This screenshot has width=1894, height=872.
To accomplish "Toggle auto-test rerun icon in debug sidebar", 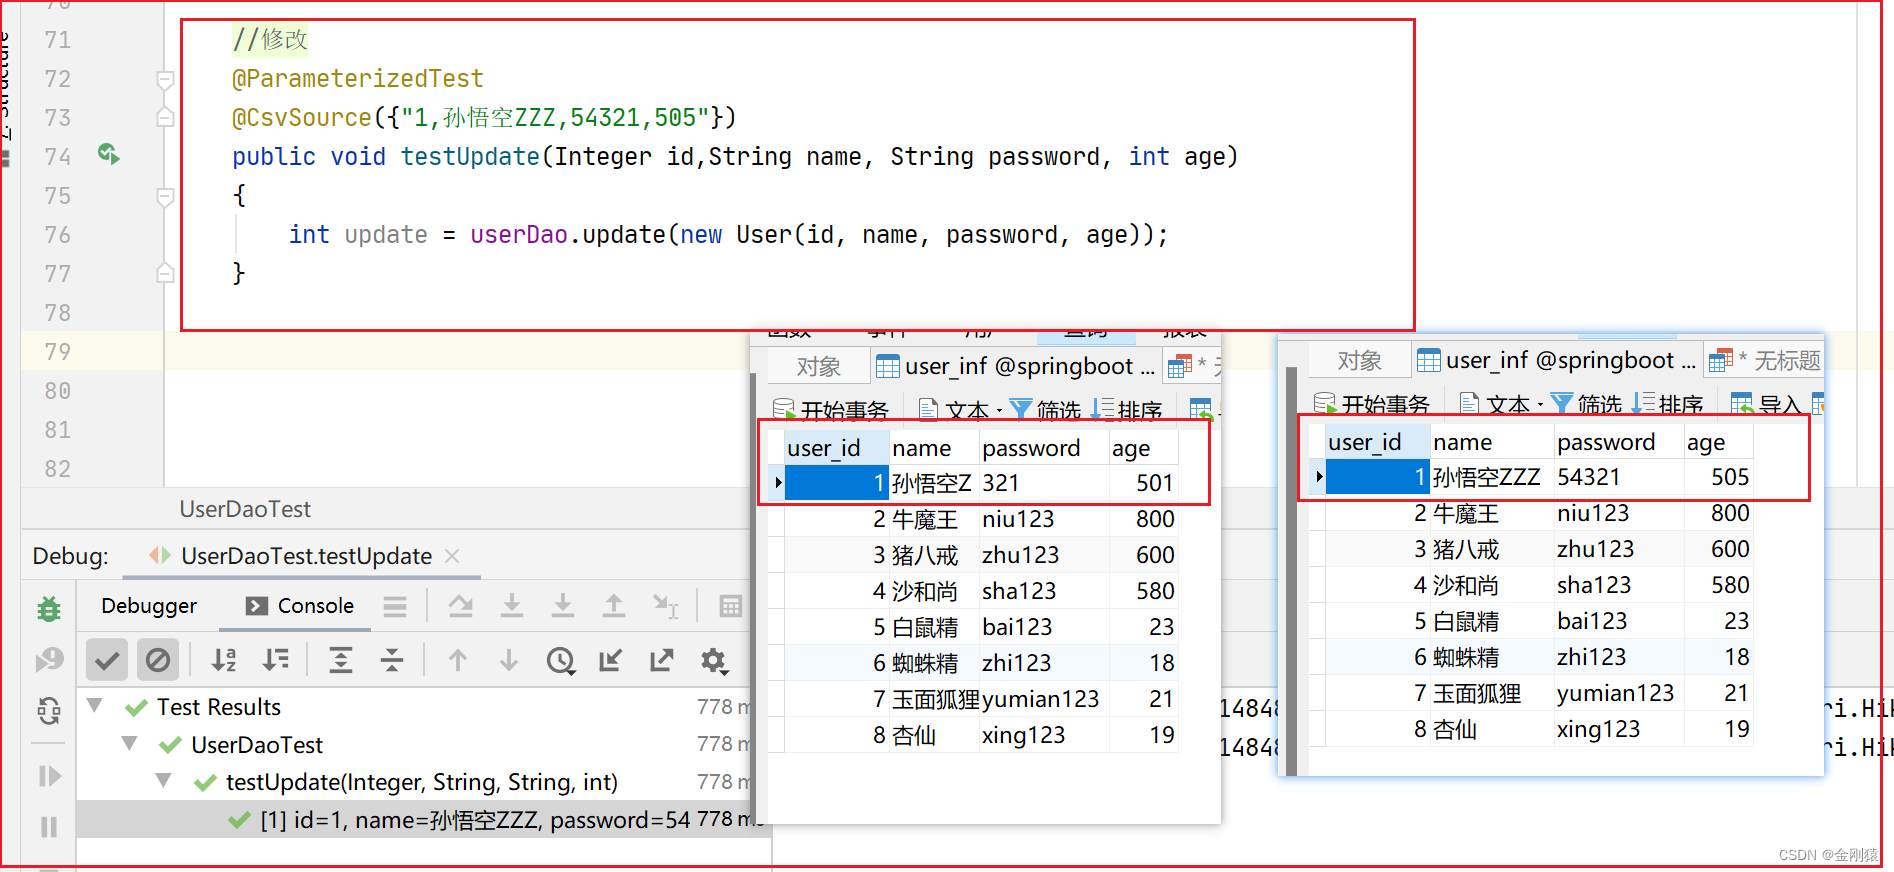I will (x=48, y=711).
